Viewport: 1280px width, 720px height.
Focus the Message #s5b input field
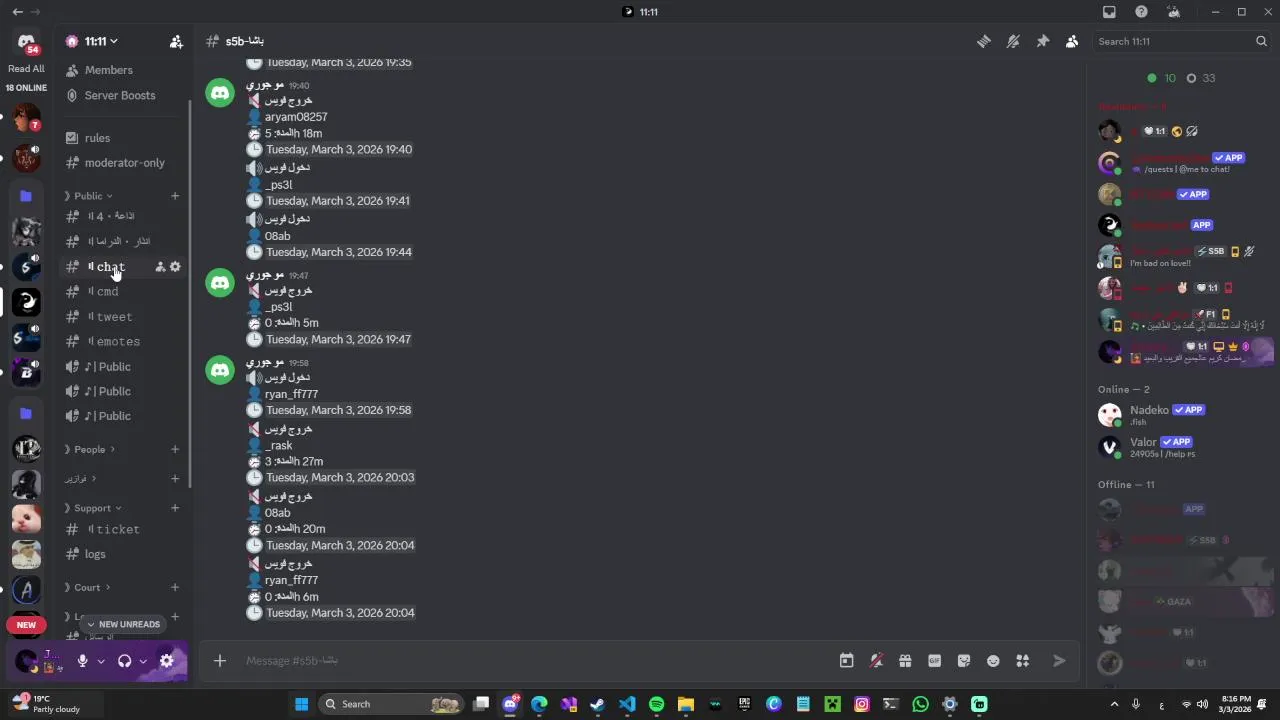(x=535, y=660)
